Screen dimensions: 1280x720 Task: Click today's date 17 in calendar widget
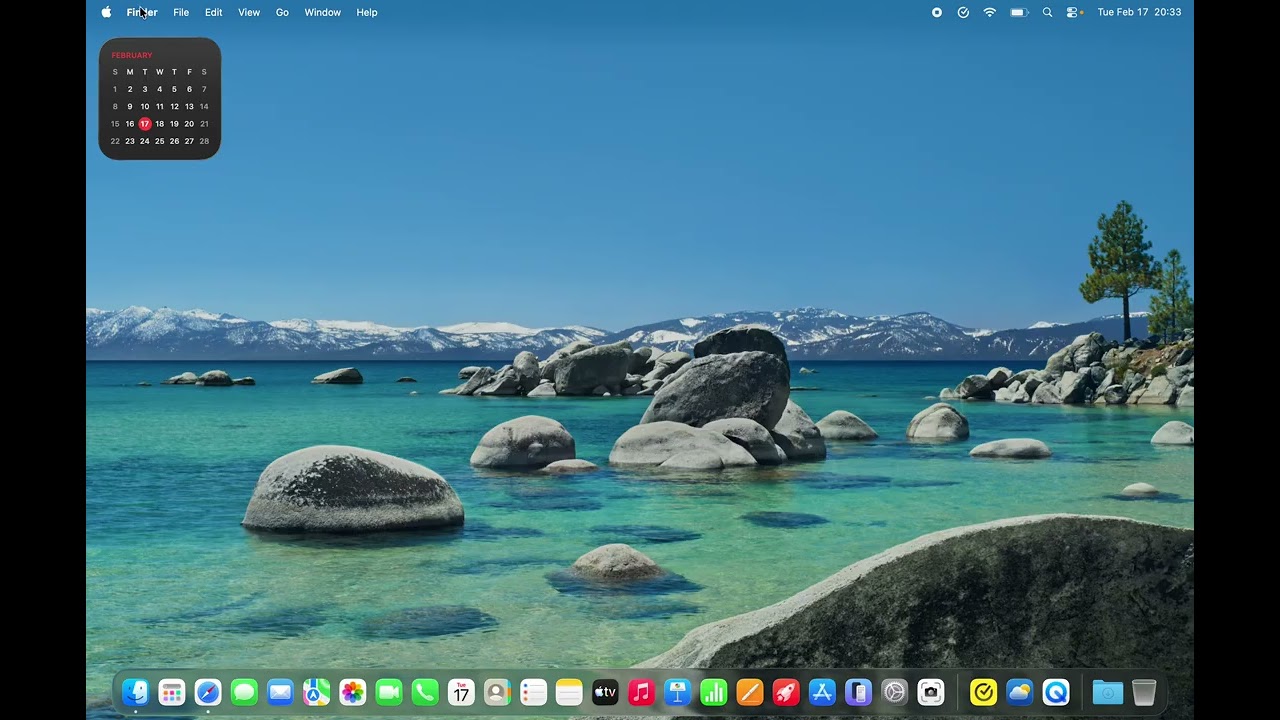coord(145,124)
